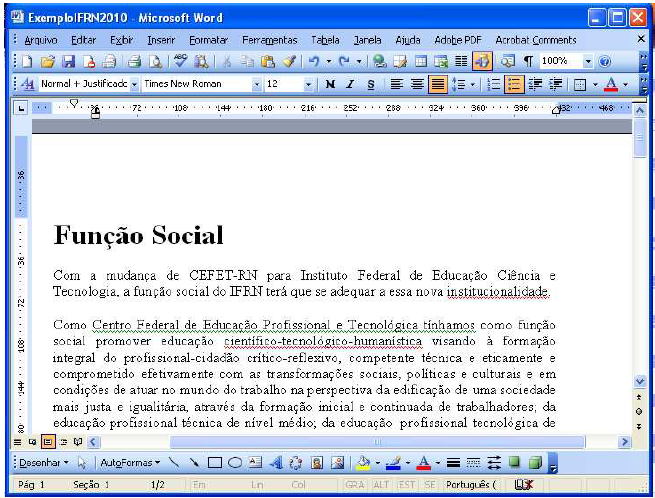Viewport: 655px width, 498px height.
Task: Open spelling status book icon in status bar
Action: coord(524,485)
